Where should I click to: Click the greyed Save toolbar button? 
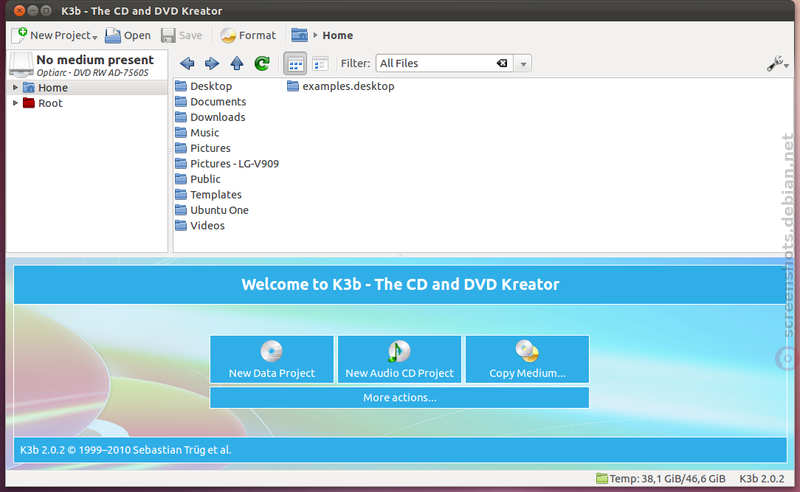click(182, 35)
